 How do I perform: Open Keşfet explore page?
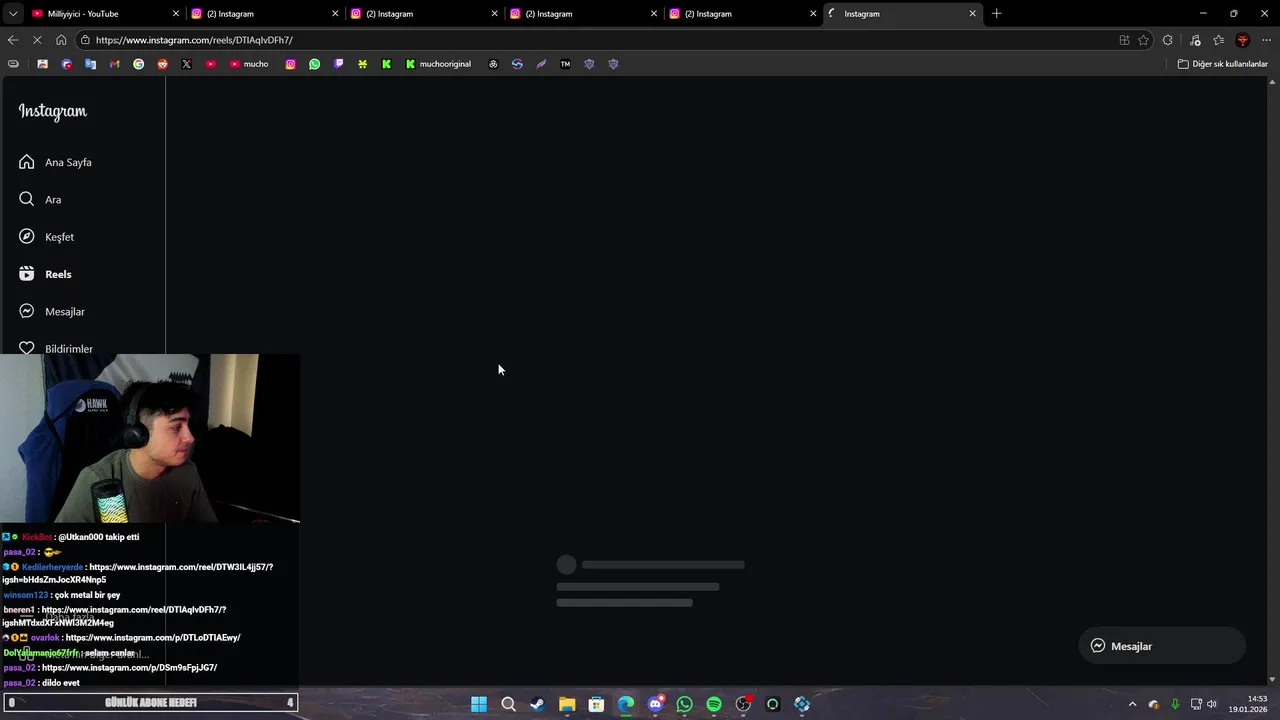point(46,237)
